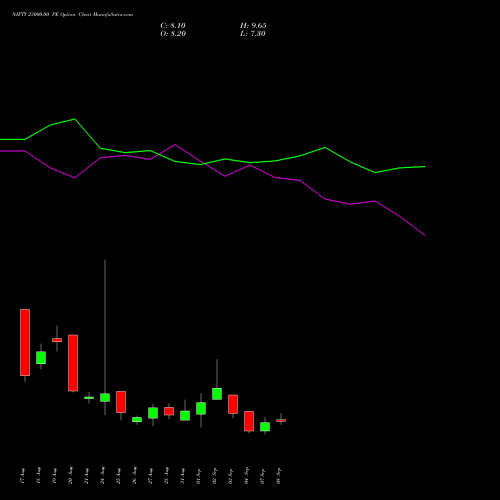
Task: Click the "25 Aug" date axis label
Action: click(119, 475)
